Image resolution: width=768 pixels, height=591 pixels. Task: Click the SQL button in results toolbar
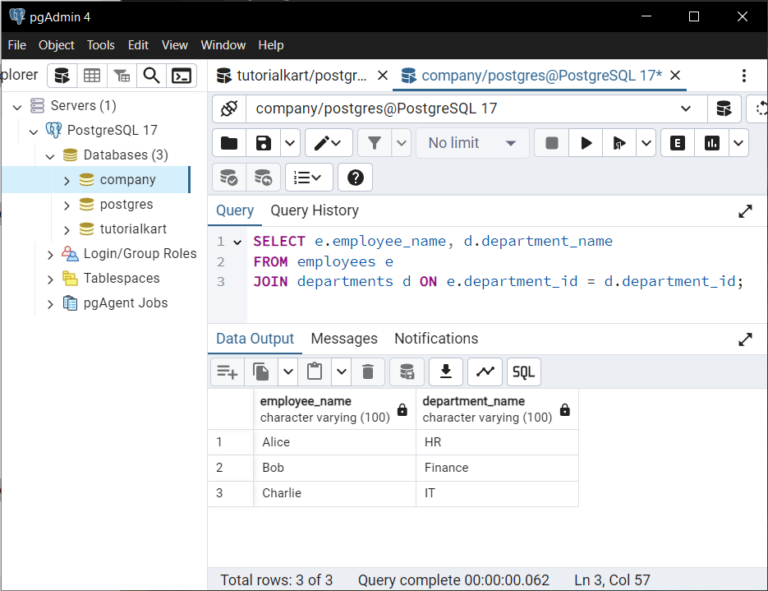pyautogui.click(x=524, y=372)
